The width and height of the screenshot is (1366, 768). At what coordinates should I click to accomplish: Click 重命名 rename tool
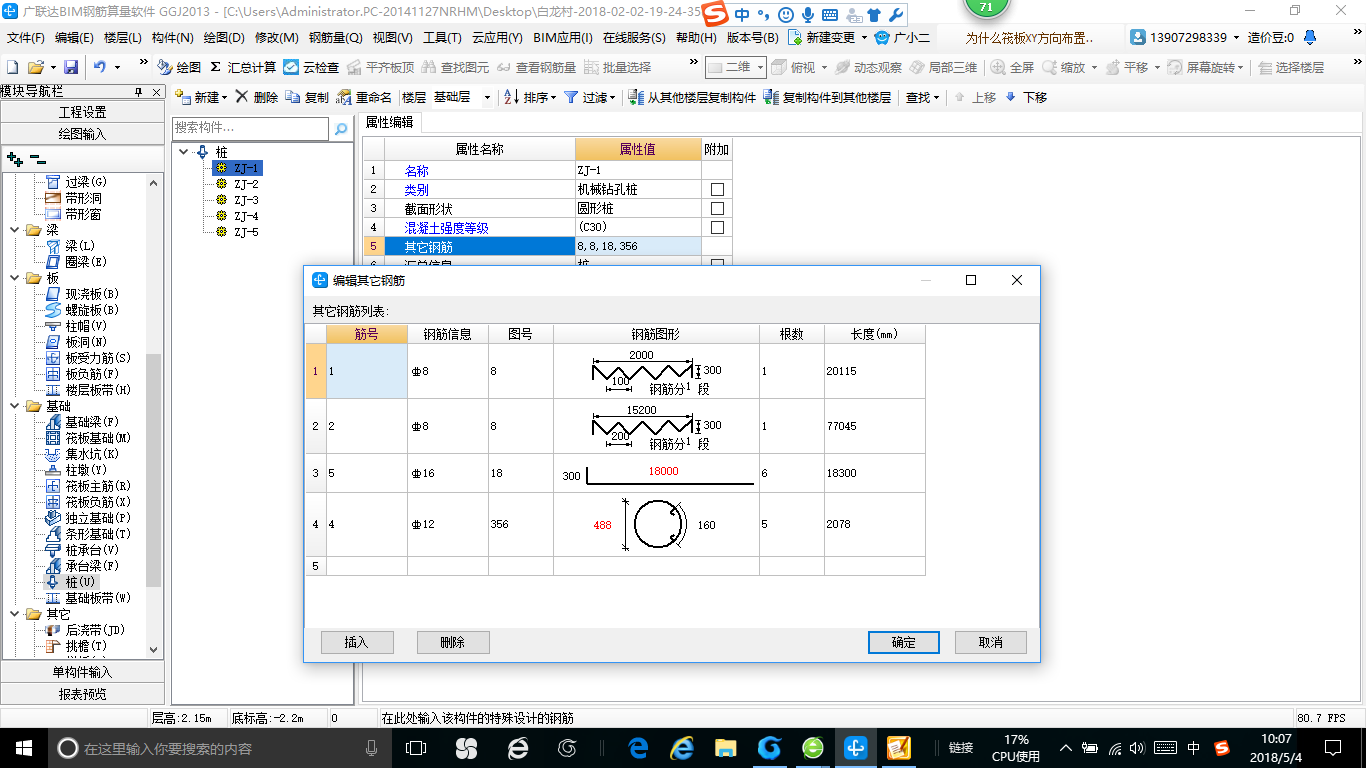(x=365, y=97)
